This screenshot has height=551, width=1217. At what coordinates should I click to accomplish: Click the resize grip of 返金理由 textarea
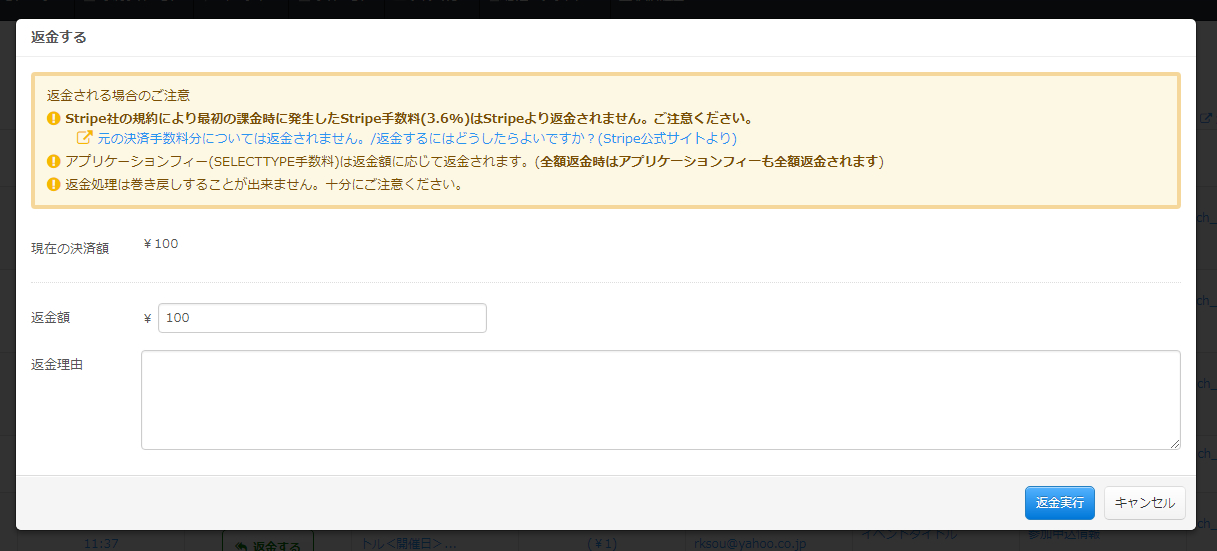tap(1175, 444)
